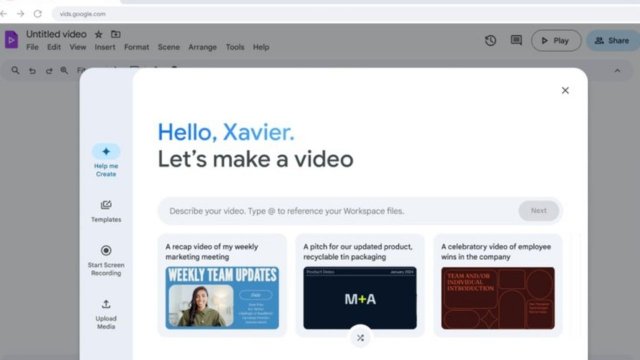This screenshot has width=640, height=360.
Task: Choose Upload Media option
Action: click(106, 314)
